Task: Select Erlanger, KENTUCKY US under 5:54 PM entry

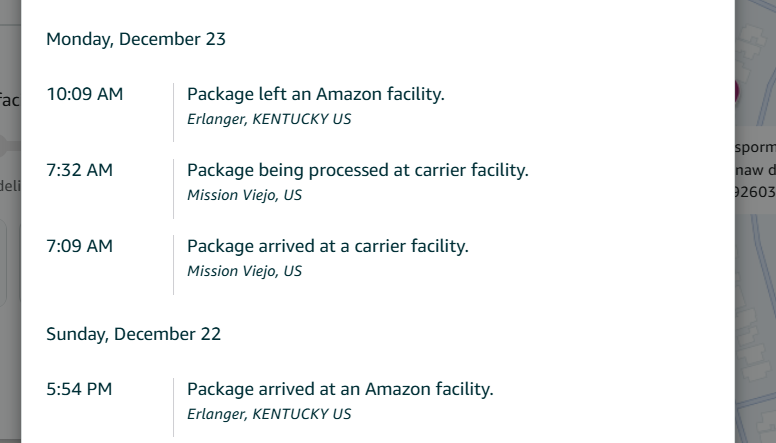Action: (269, 414)
